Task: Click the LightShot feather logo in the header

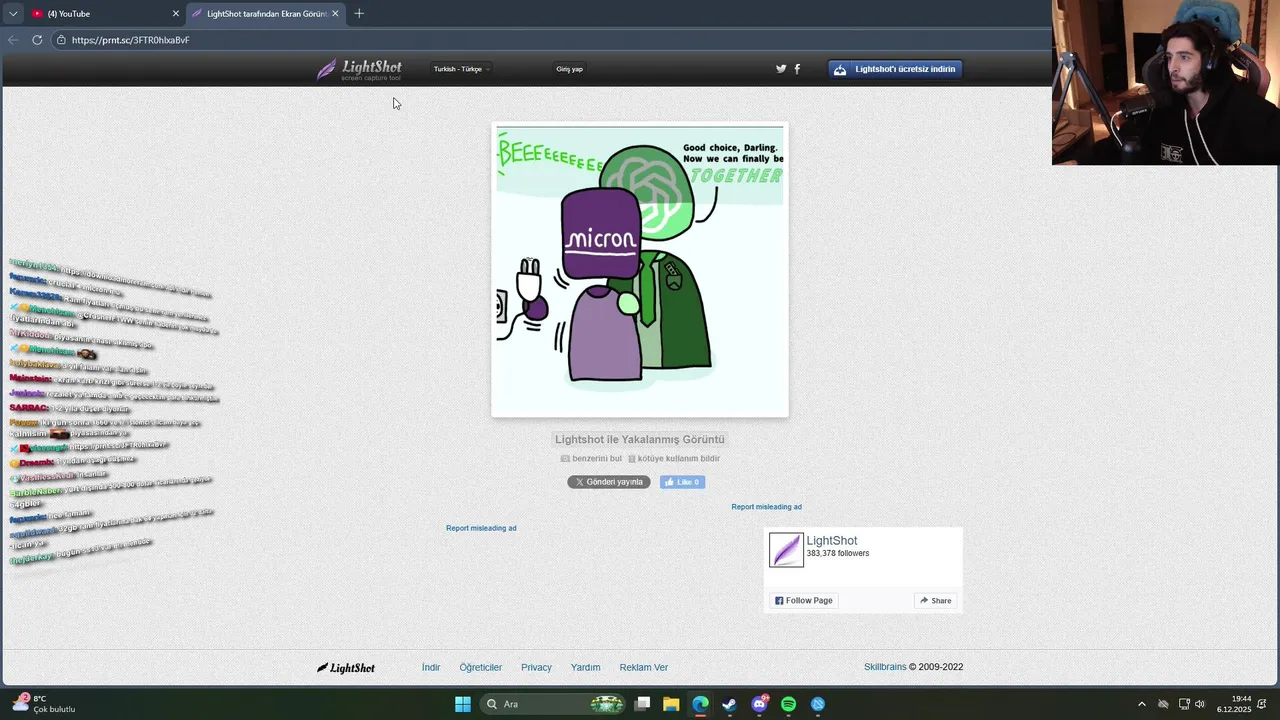Action: (359, 69)
